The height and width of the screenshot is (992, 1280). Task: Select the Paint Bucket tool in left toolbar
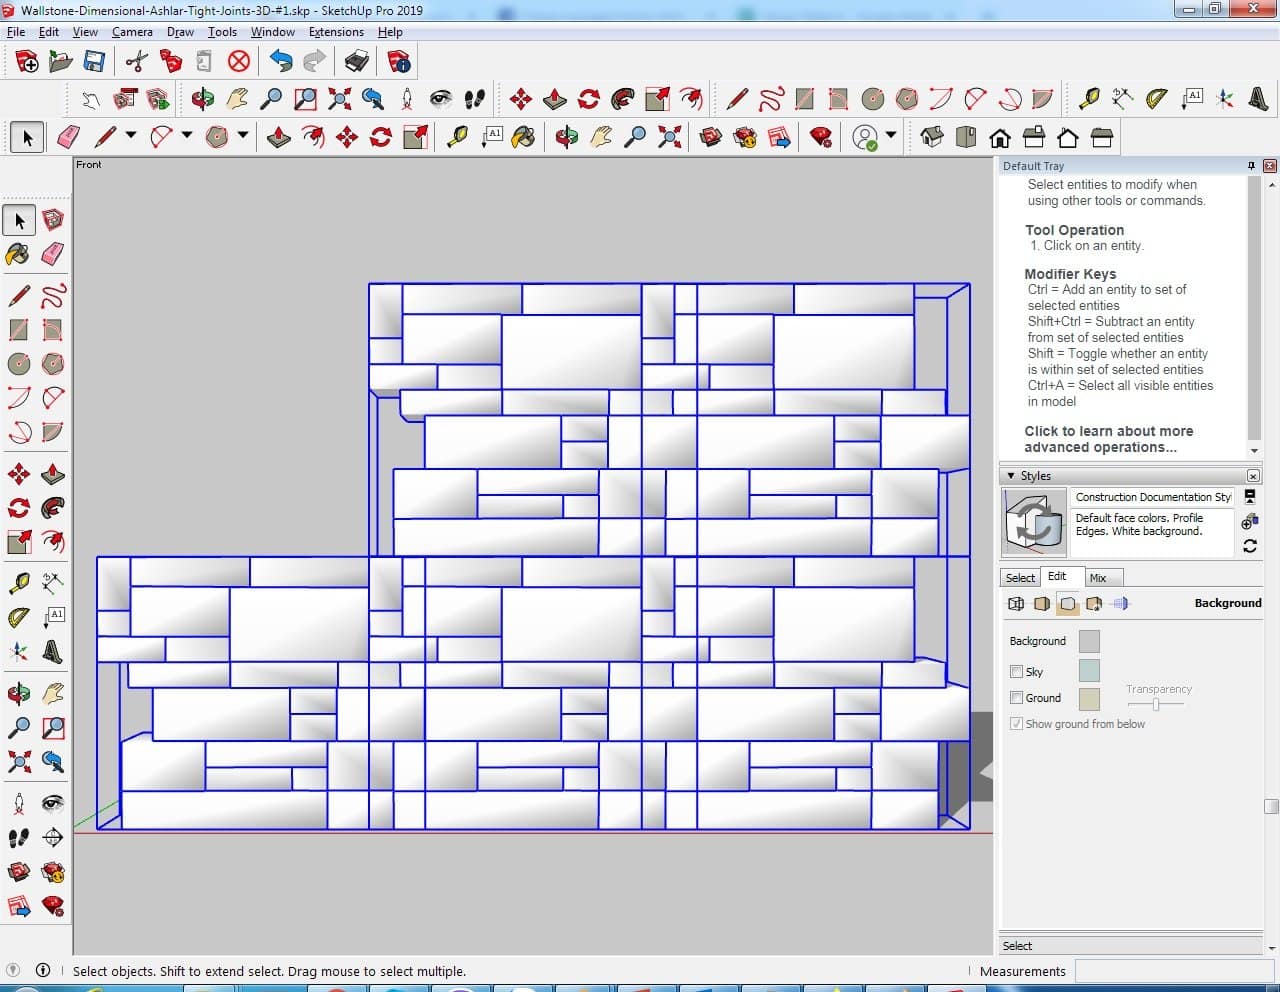[18, 254]
